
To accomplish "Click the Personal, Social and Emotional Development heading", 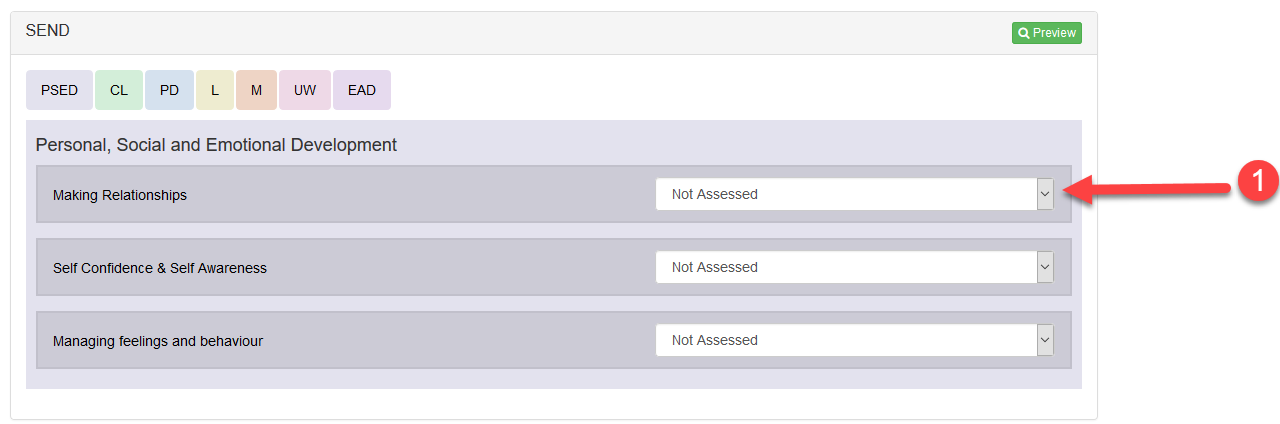I will 216,145.
